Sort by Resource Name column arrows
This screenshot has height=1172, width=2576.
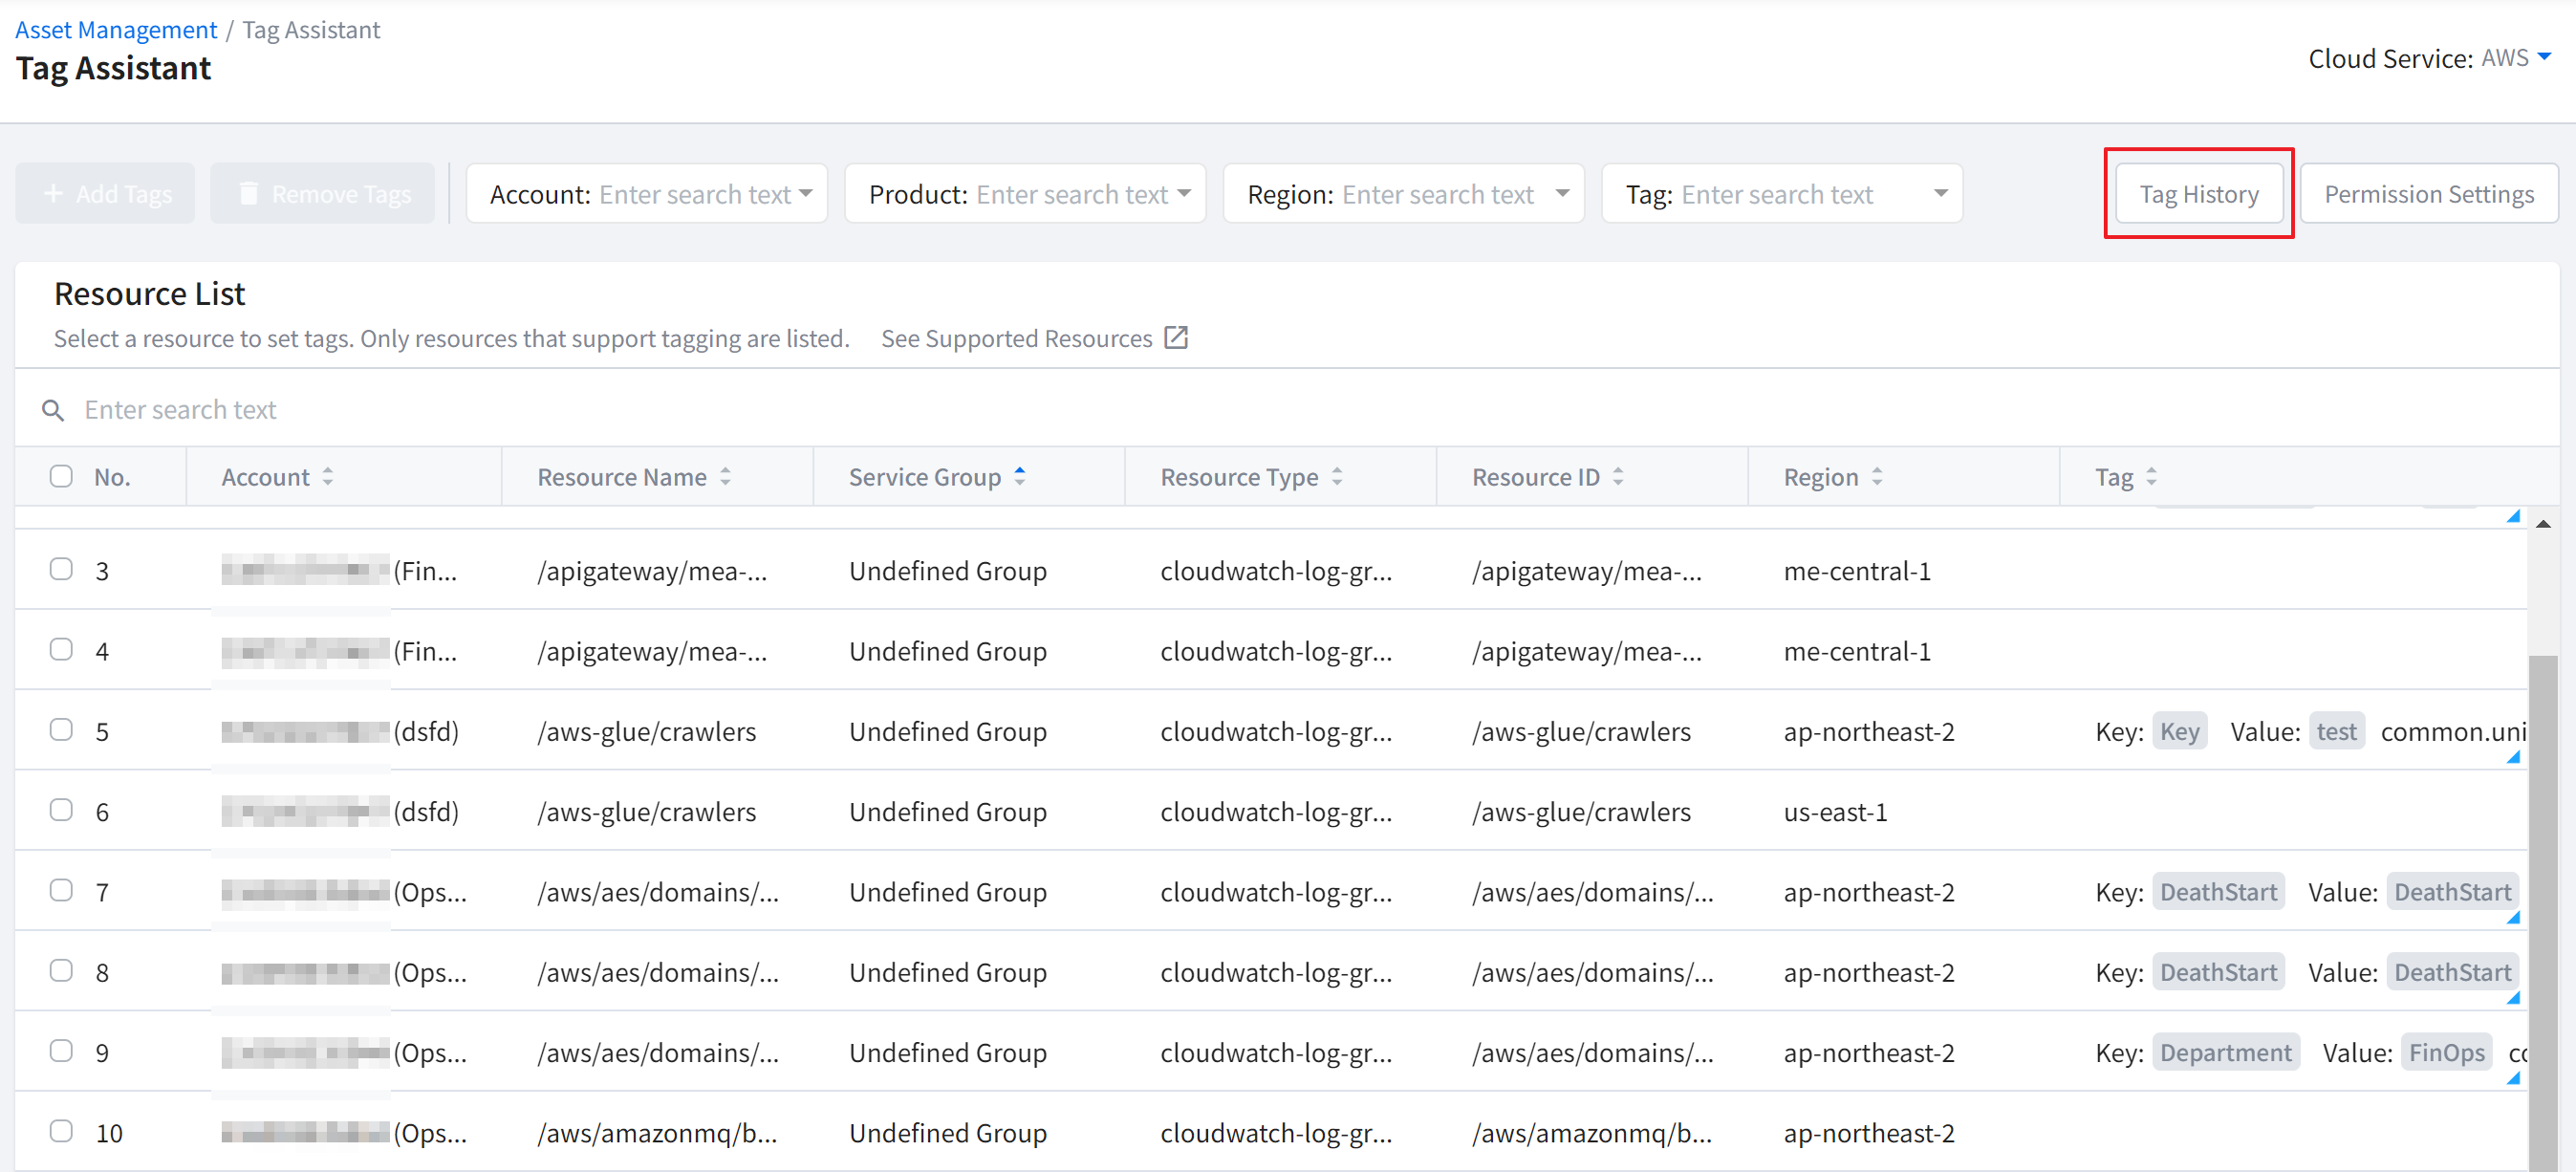725,477
